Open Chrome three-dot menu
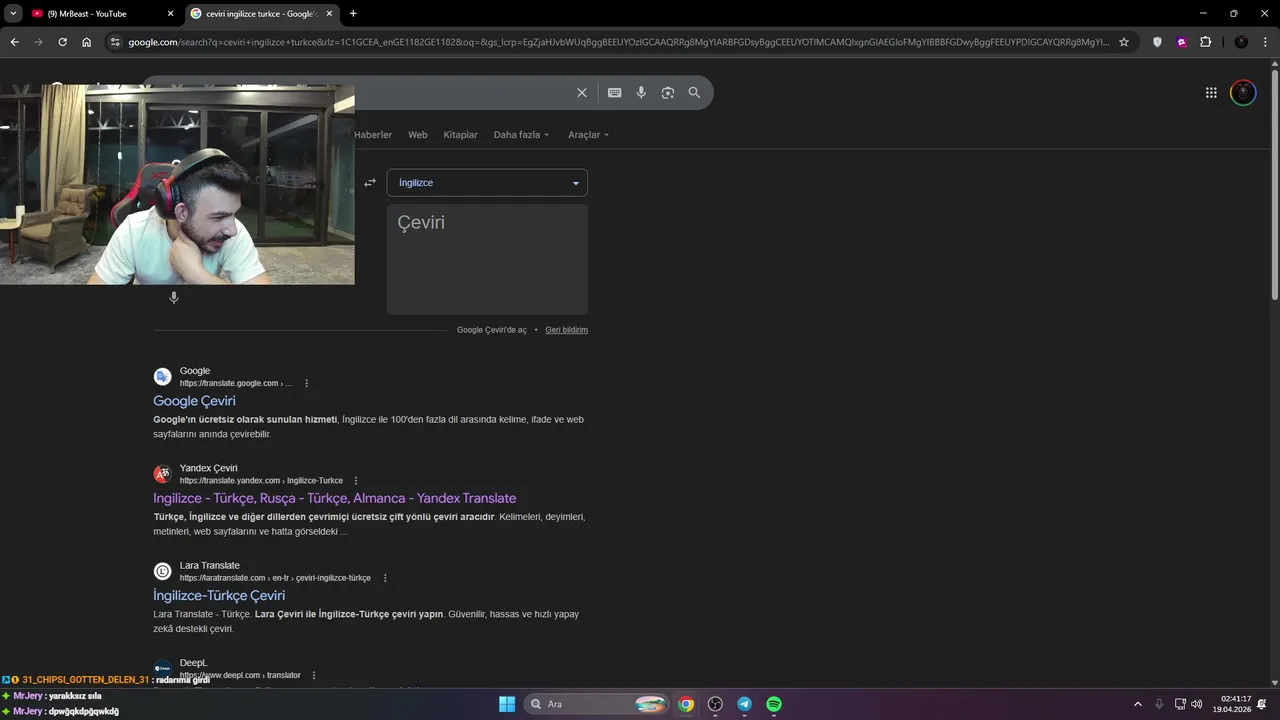The height and width of the screenshot is (720, 1280). coord(1265,42)
